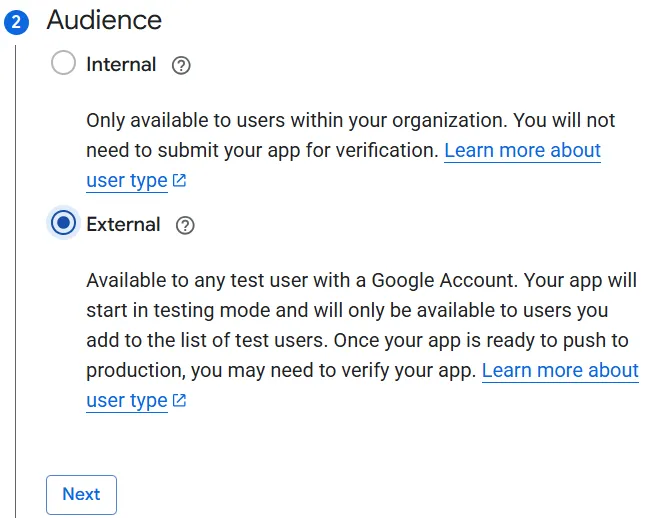Click external-link icon after Internal's user type
The width and height of the screenshot is (650, 518).
point(179,180)
